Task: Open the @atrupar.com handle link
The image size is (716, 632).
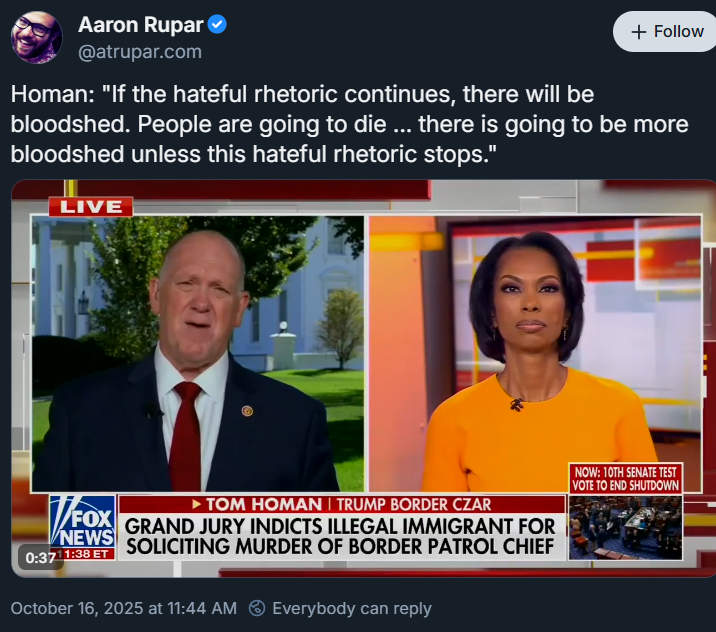Action: pos(140,52)
